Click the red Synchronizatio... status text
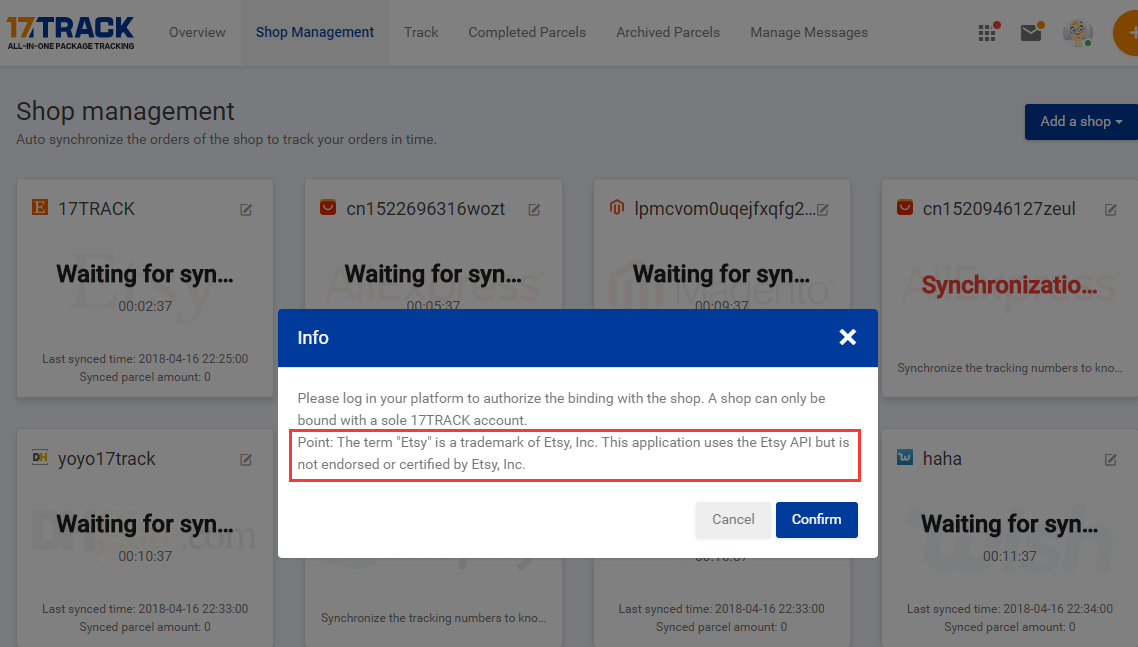Screen dimensions: 1138x647 tap(1009, 285)
